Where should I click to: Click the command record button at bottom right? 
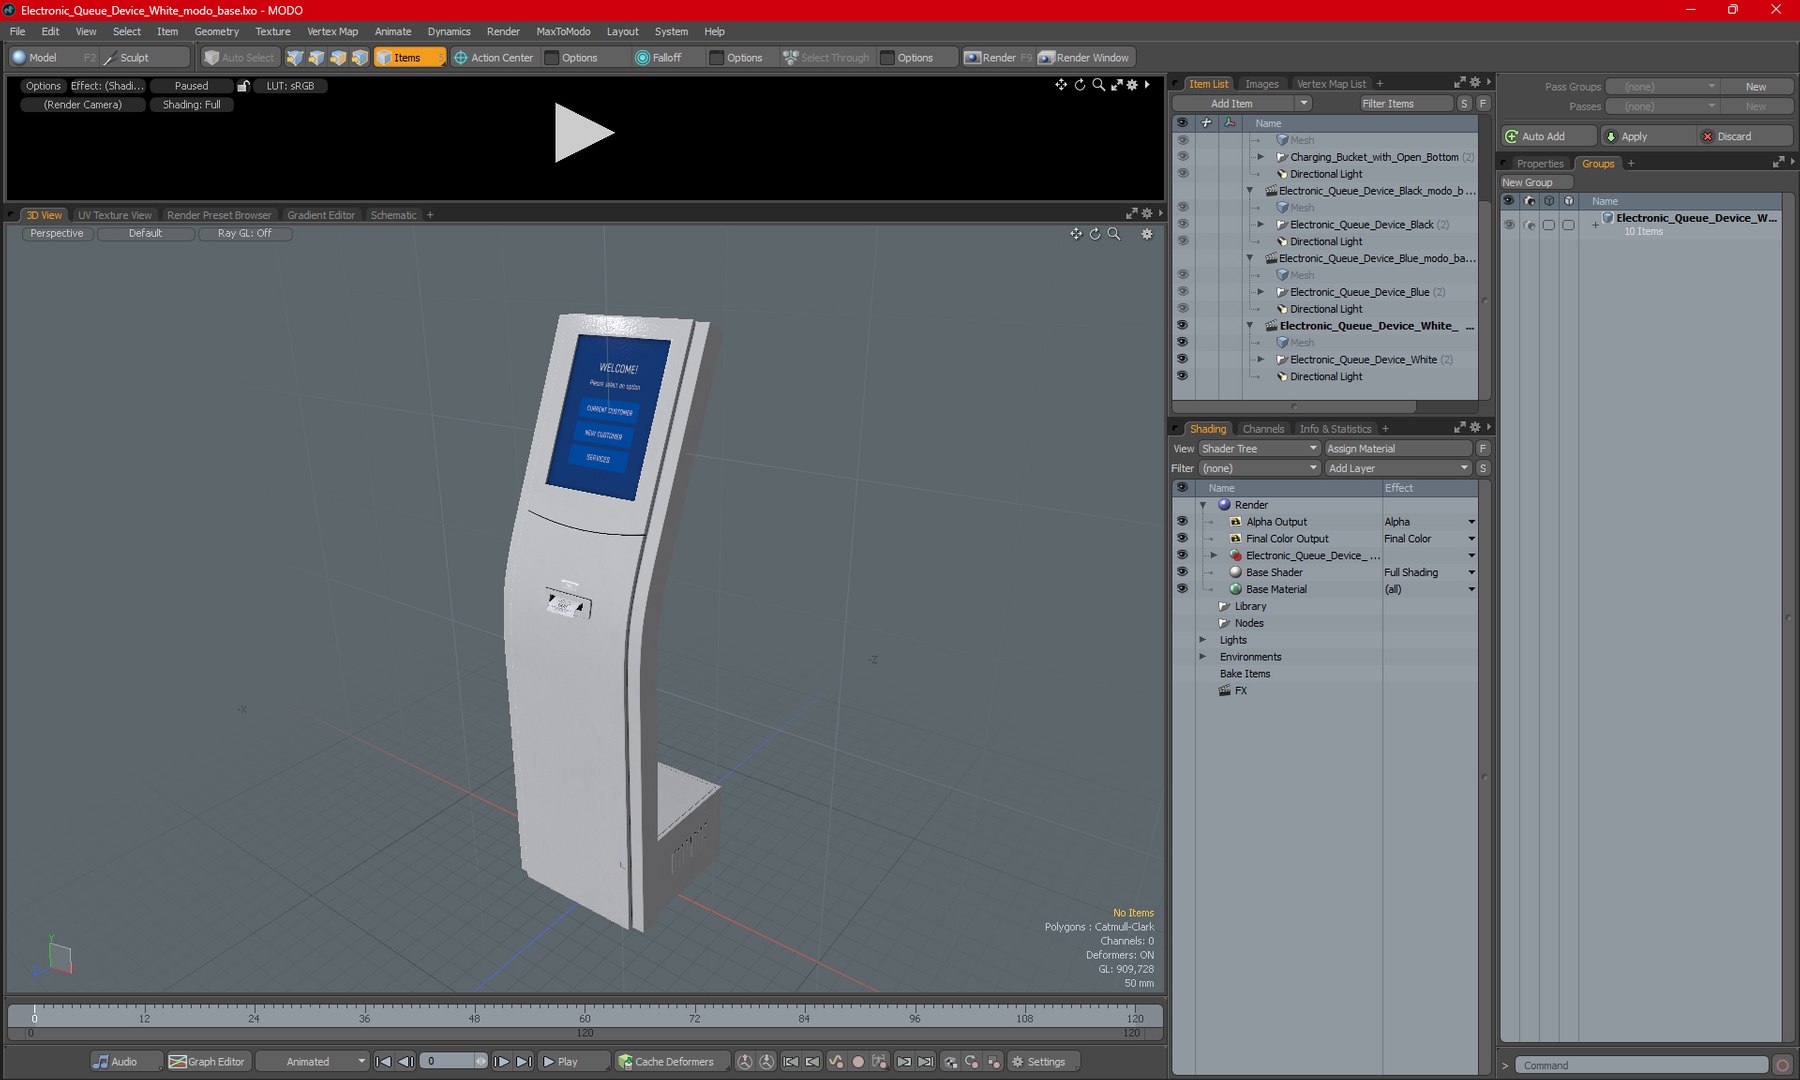coord(1783,1065)
